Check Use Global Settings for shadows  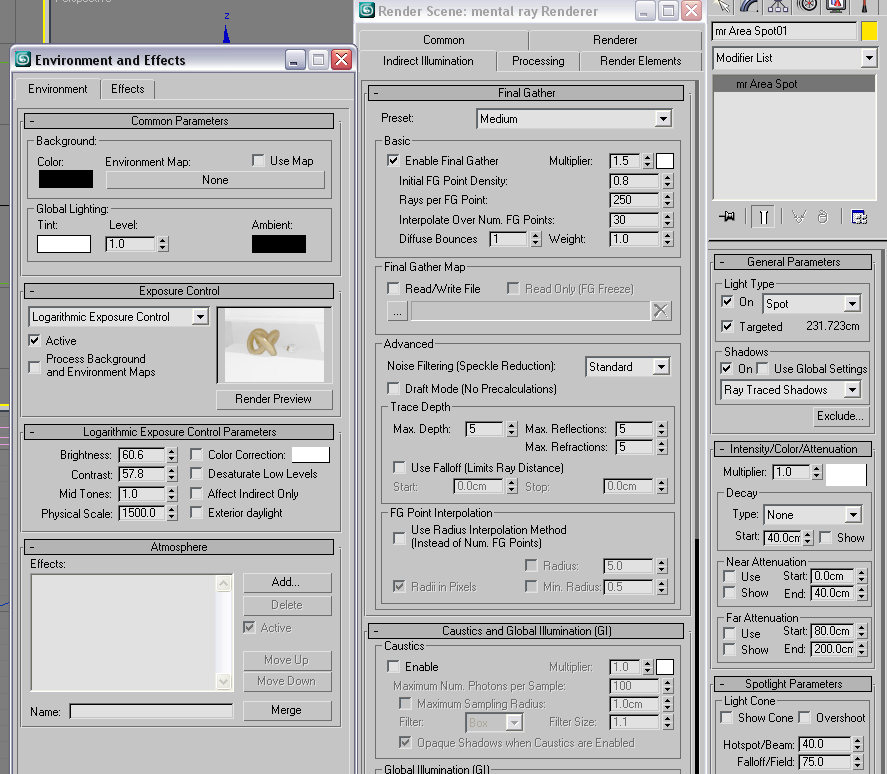pyautogui.click(x=763, y=368)
